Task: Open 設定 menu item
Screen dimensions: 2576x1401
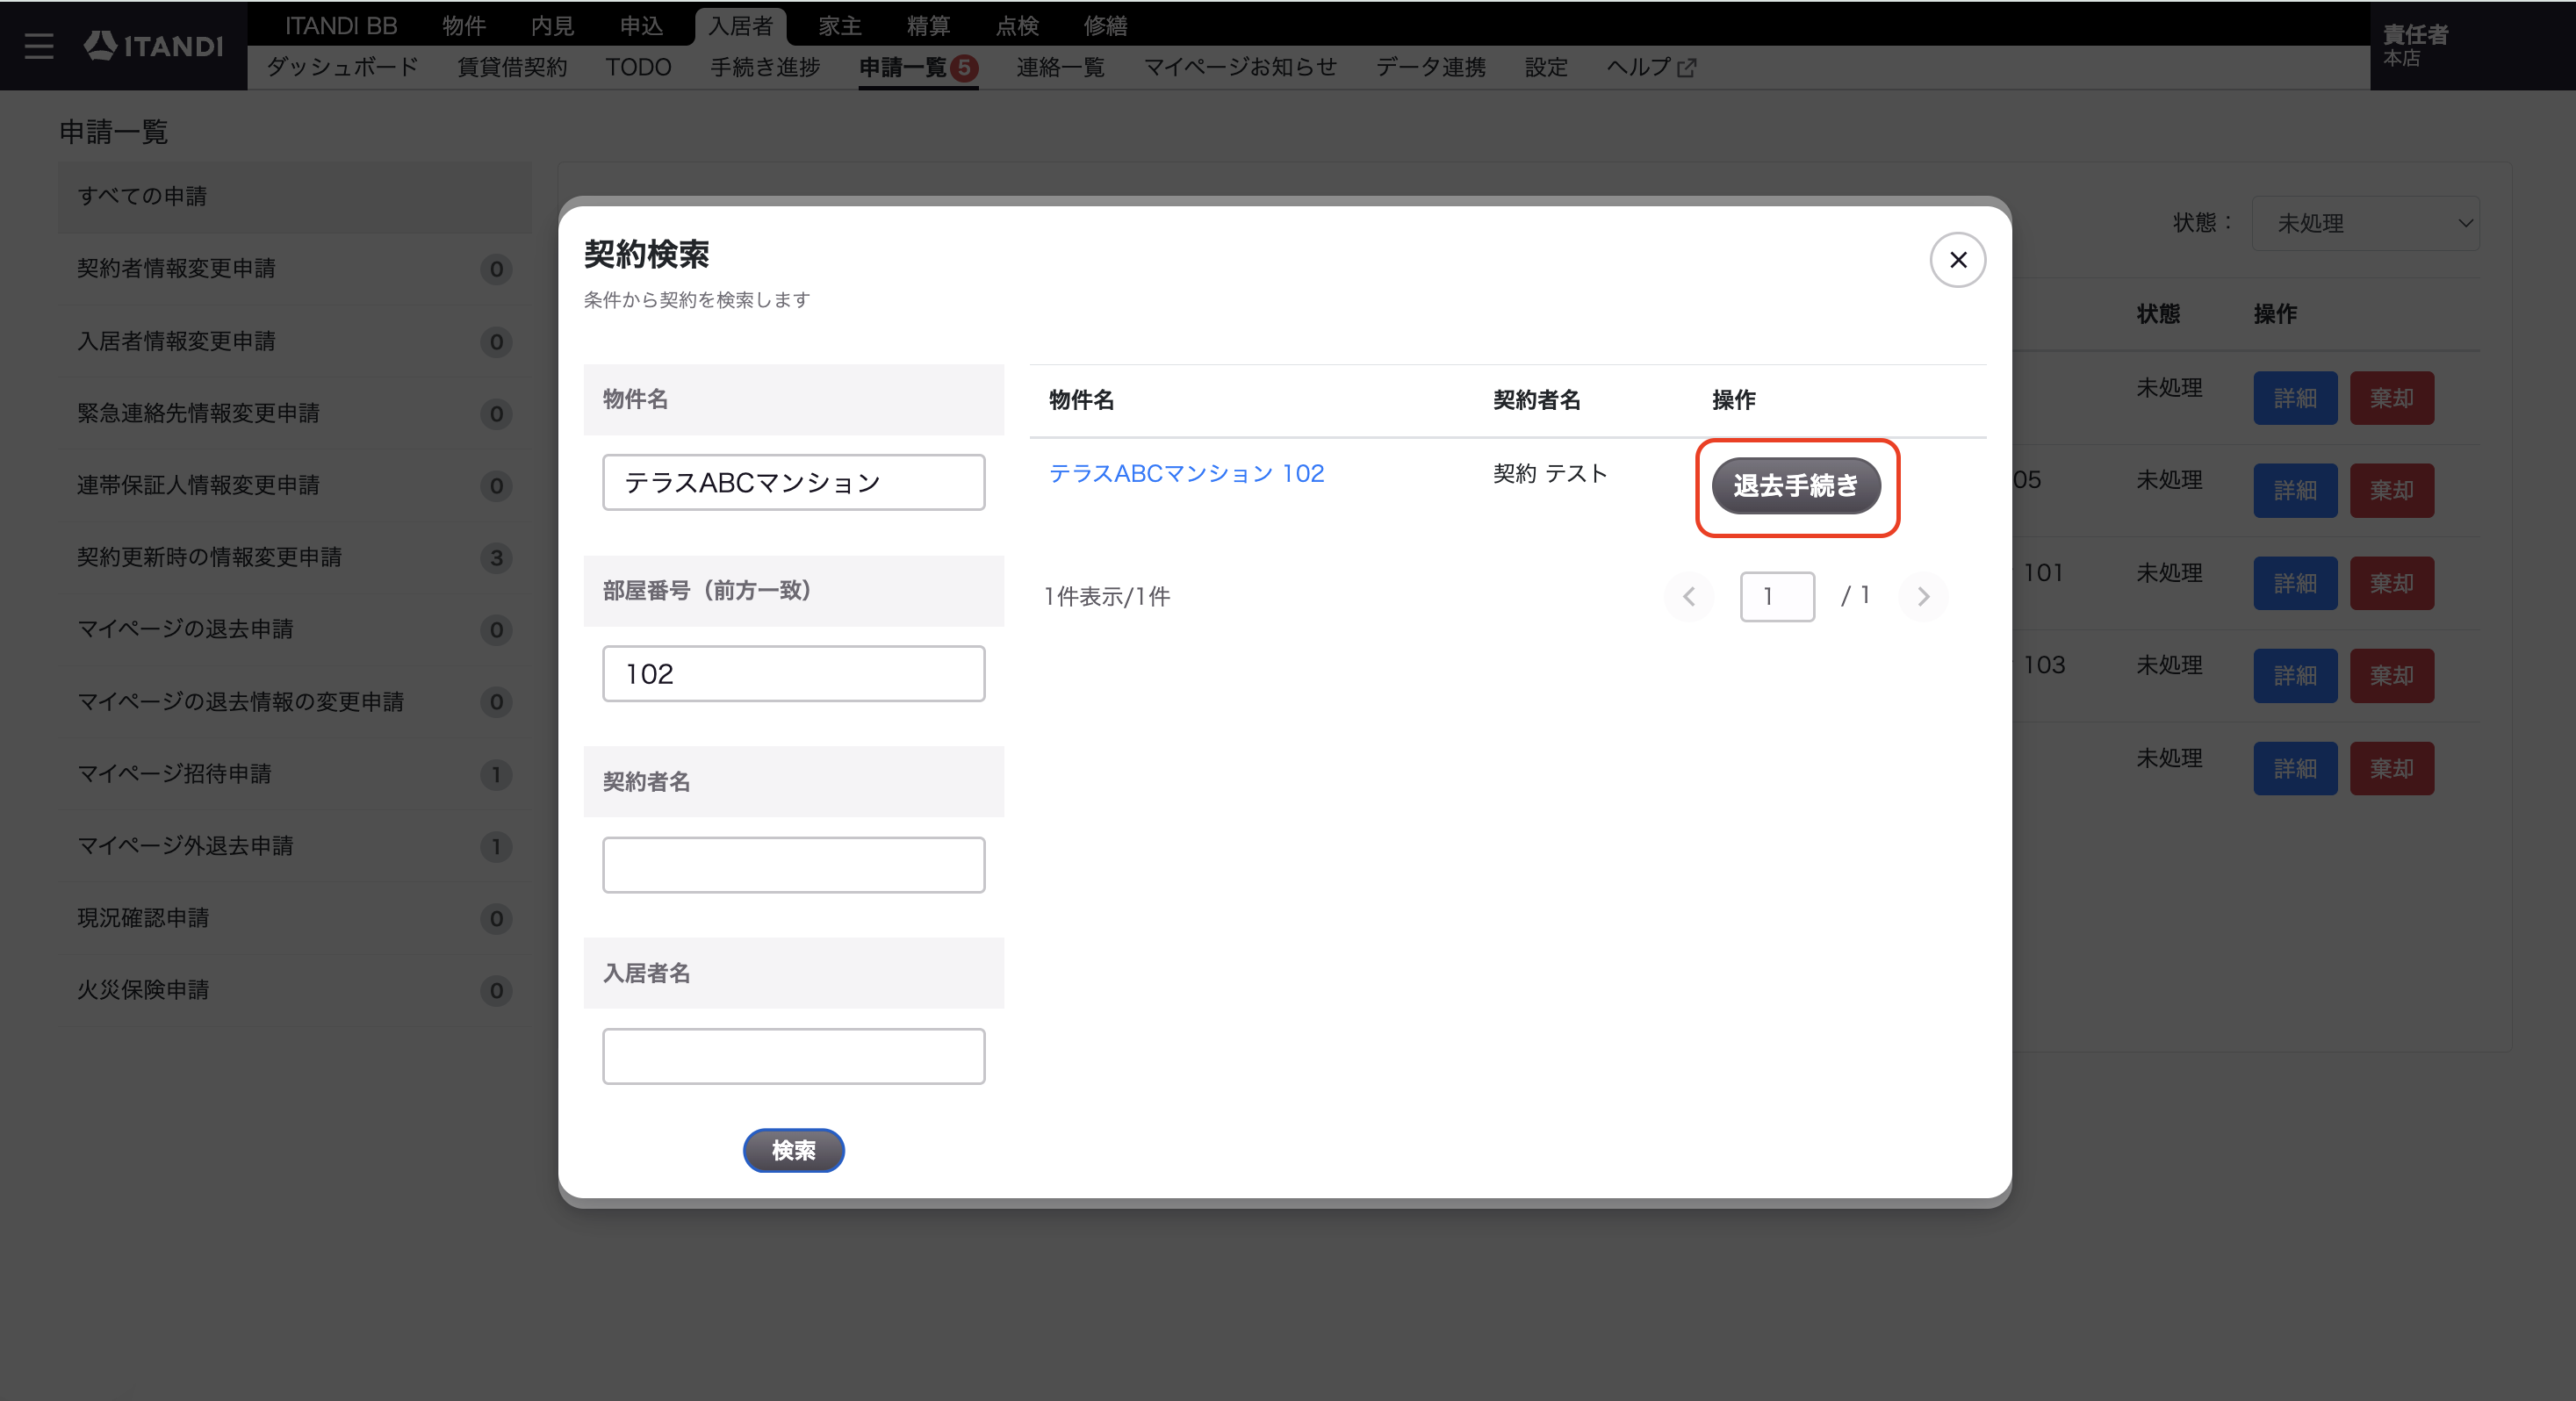Action: pos(1546,67)
